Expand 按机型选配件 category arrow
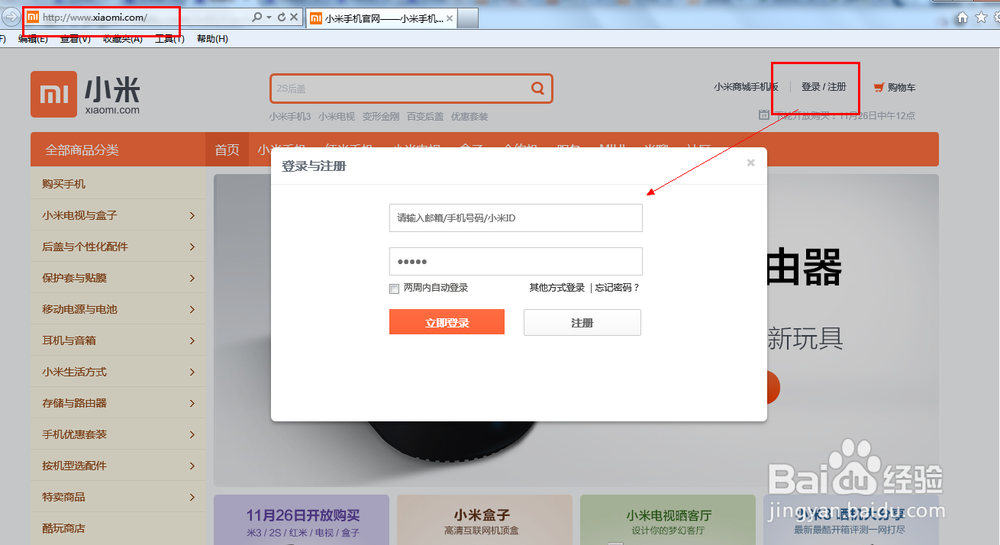This screenshot has height=545, width=1000. click(x=192, y=465)
